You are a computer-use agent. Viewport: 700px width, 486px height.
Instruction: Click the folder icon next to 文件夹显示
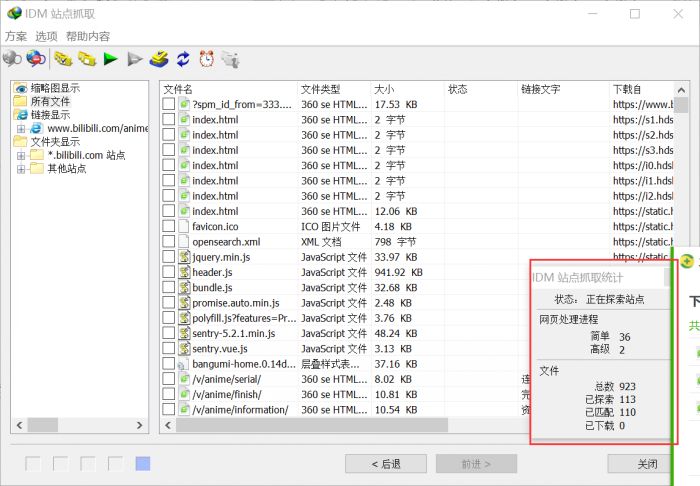[x=20, y=141]
